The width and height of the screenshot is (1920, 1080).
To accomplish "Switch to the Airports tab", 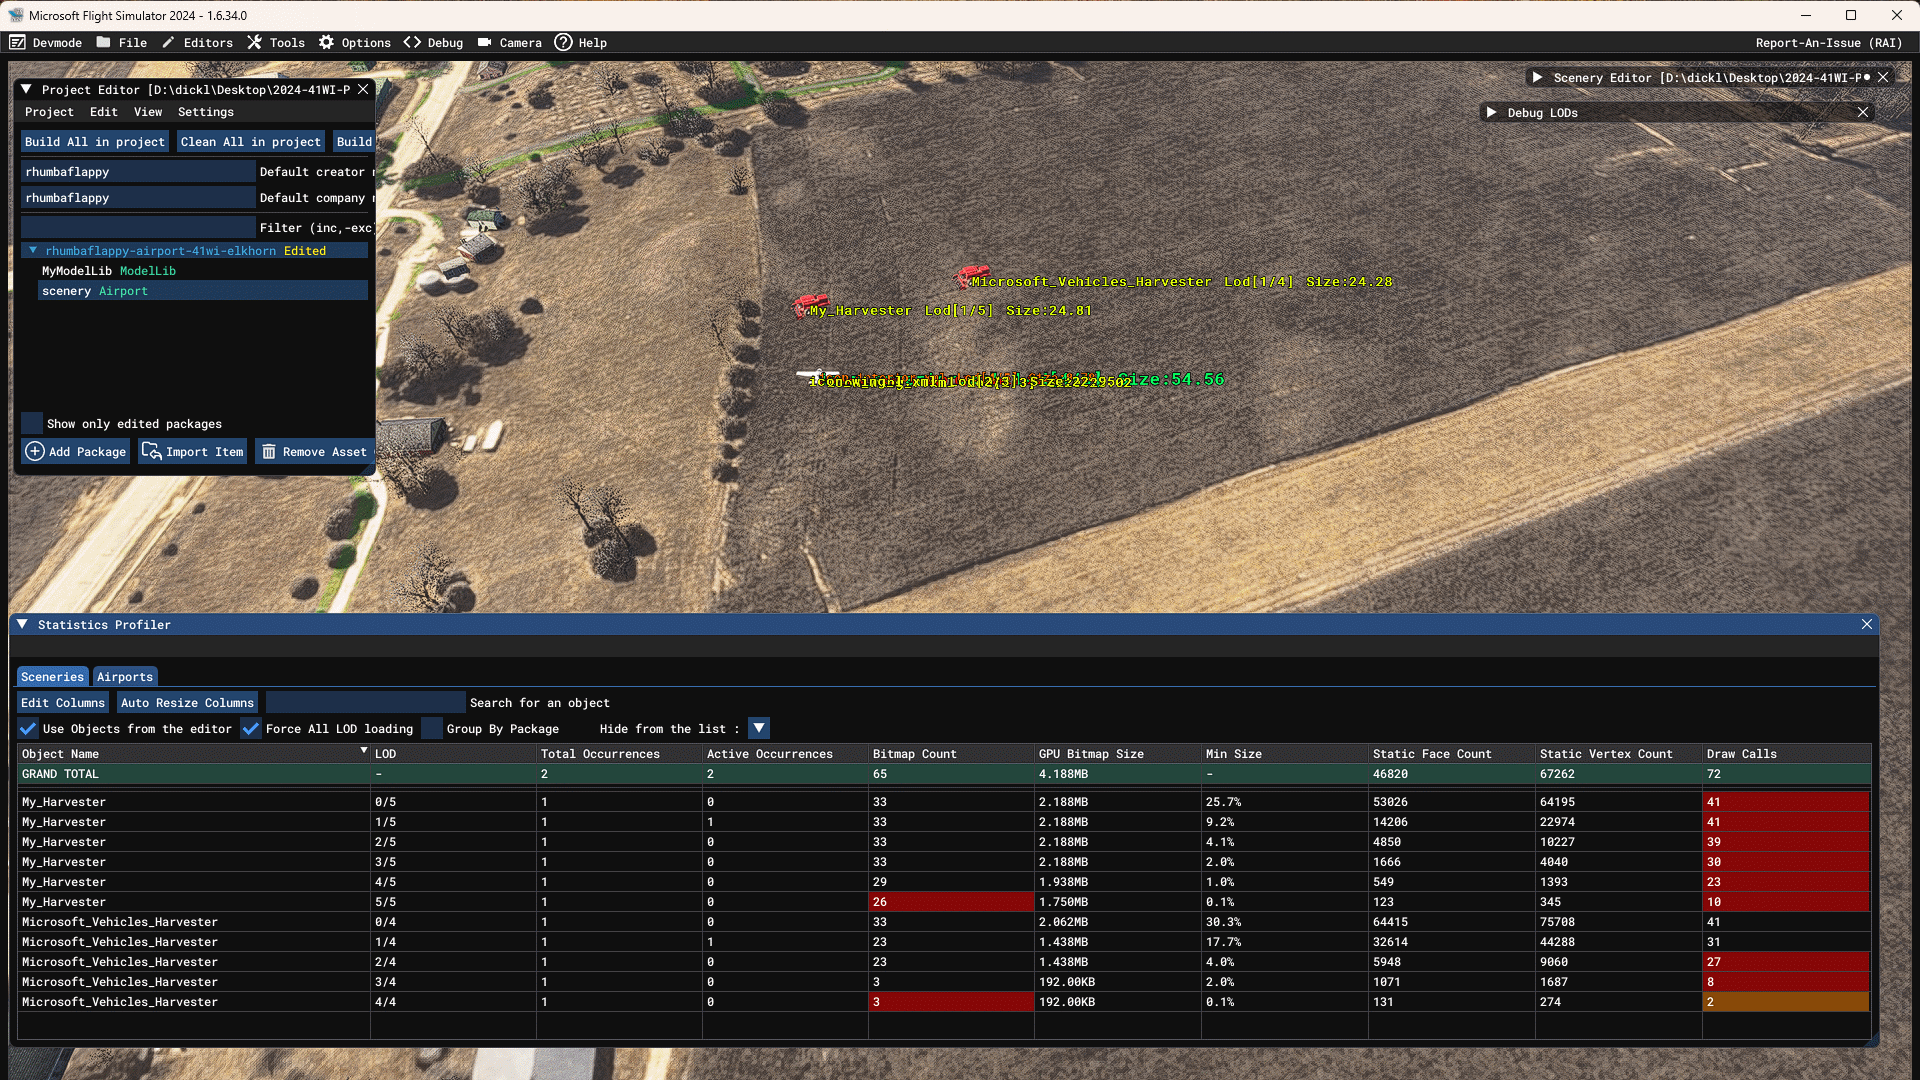I will (x=125, y=677).
